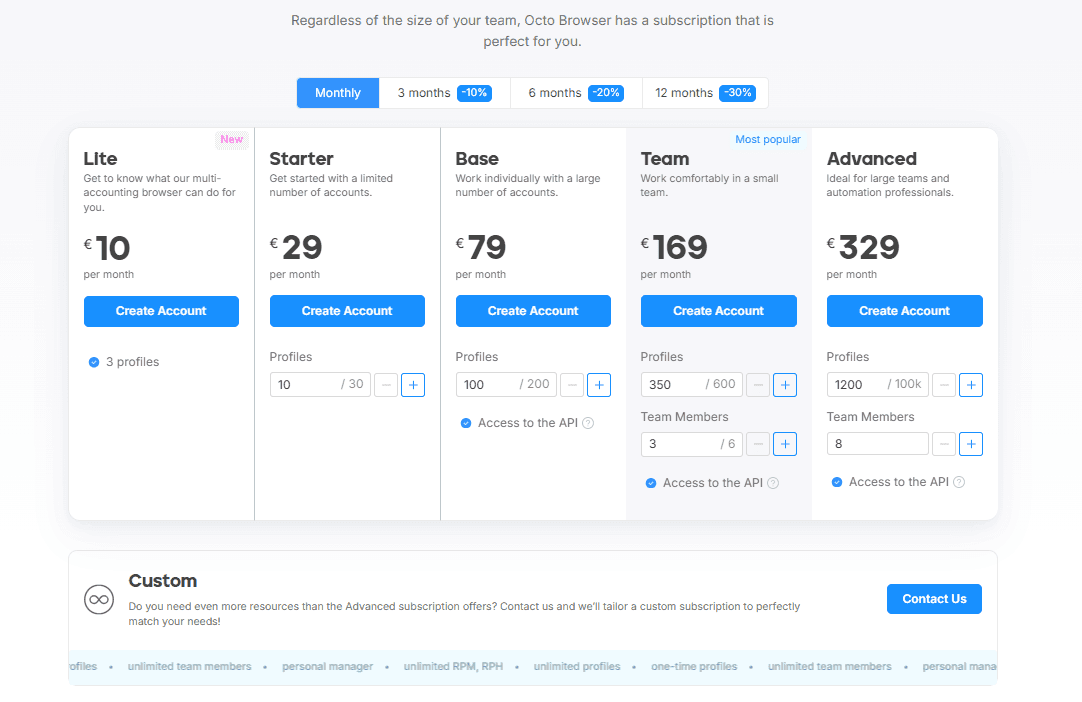Viewport: 1082px width, 702px height.
Task: Click the -10% discount badge
Action: pos(474,92)
